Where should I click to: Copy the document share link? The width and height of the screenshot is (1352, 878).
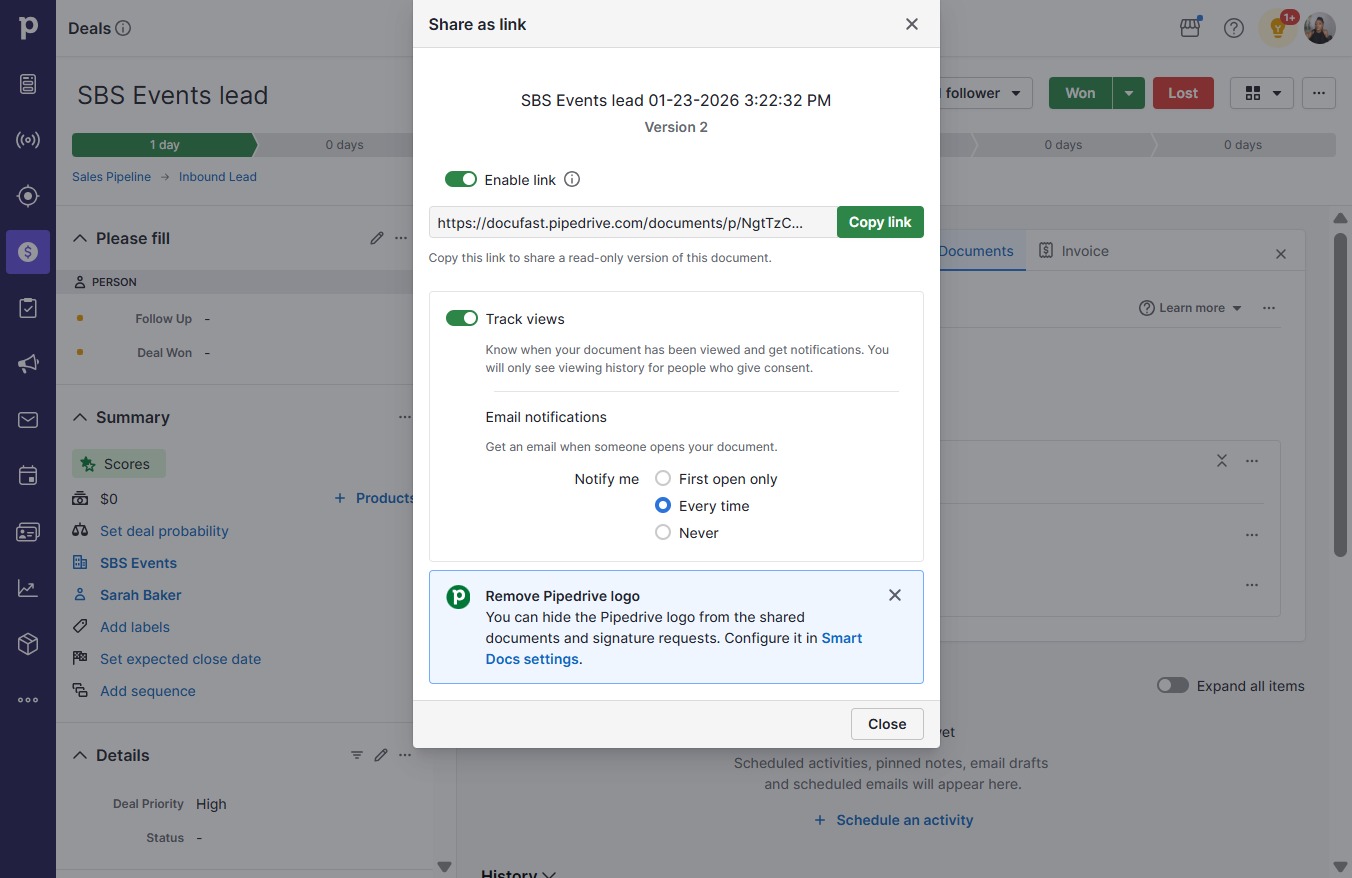[880, 222]
